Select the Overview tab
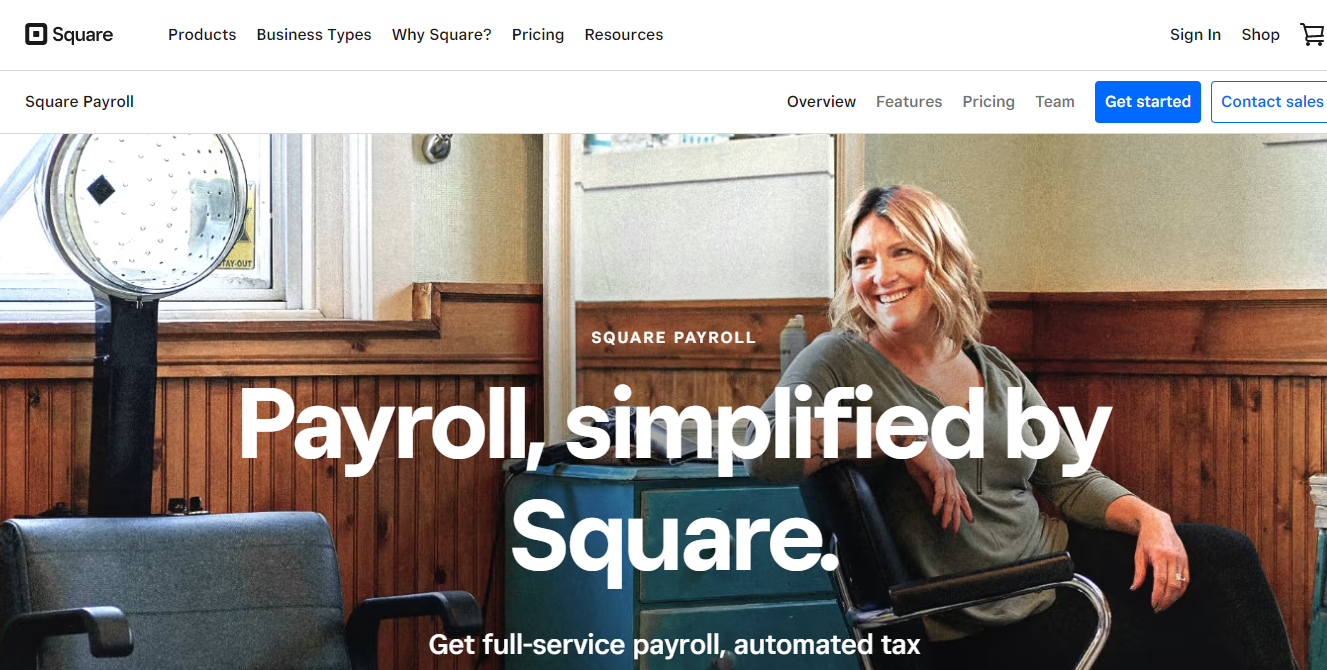Screen dimensions: 1327x670 821,102
